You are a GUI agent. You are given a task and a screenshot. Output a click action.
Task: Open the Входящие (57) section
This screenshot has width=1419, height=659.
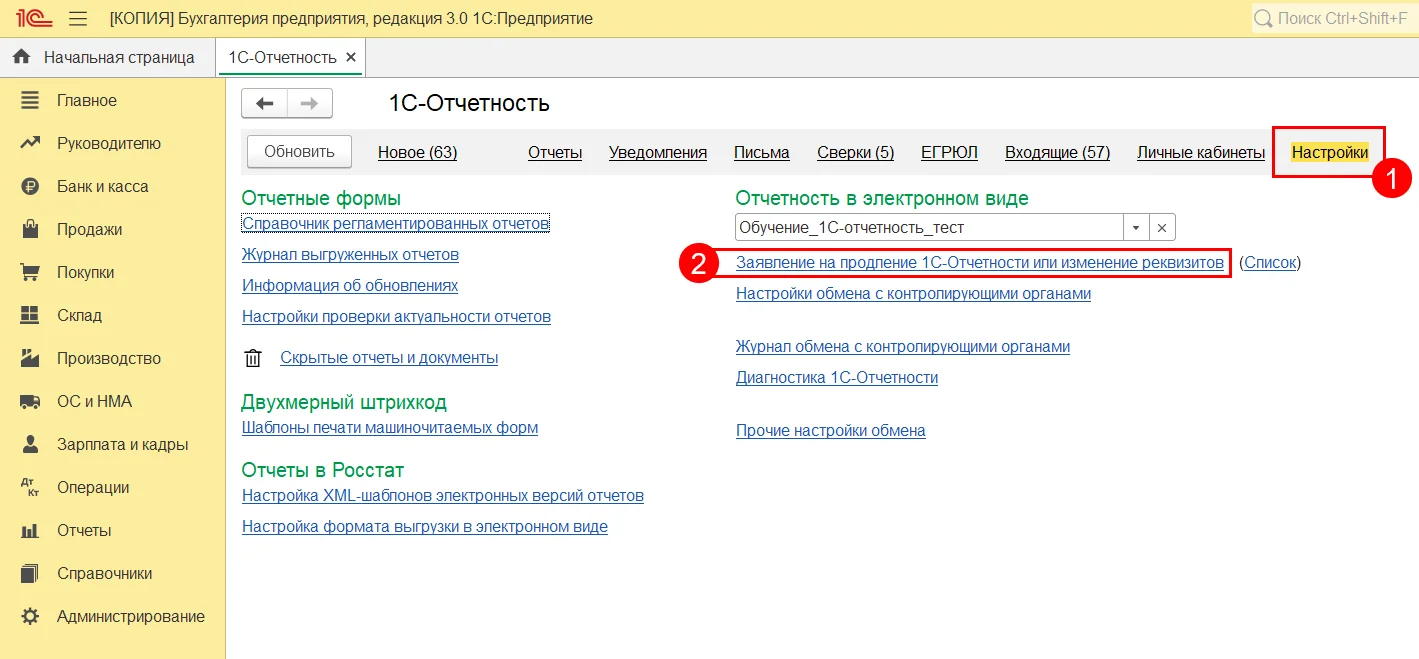point(1058,152)
